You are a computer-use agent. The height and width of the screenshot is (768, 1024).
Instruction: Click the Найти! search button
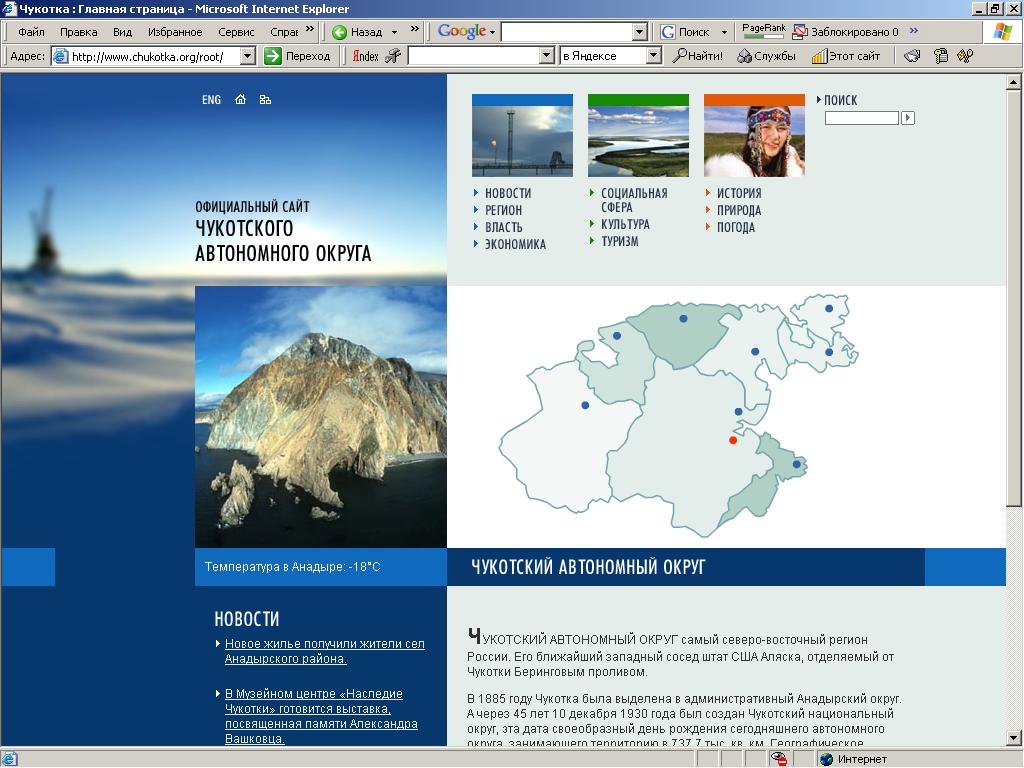click(x=698, y=56)
